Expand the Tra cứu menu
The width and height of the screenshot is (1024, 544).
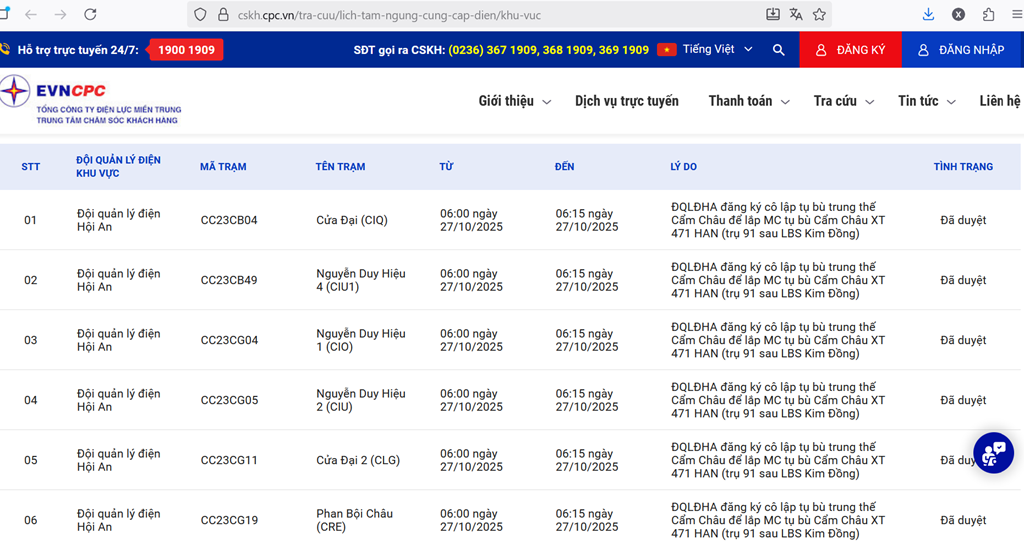coord(843,101)
